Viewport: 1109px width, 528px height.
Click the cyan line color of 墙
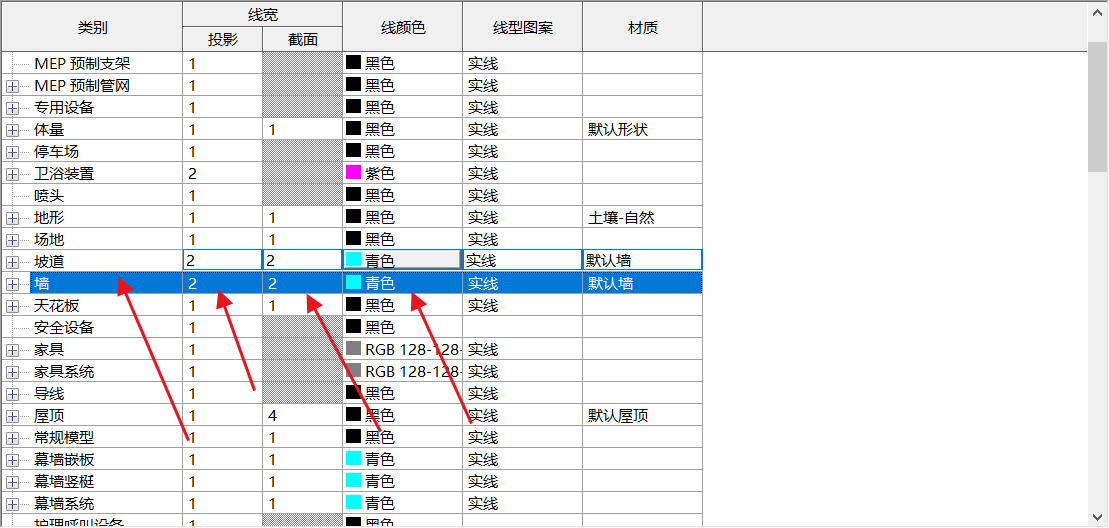(354, 283)
